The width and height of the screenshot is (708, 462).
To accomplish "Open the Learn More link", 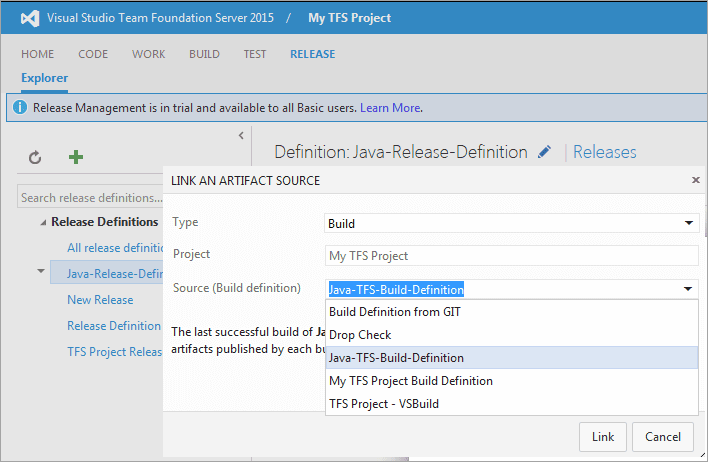I will (x=390, y=107).
